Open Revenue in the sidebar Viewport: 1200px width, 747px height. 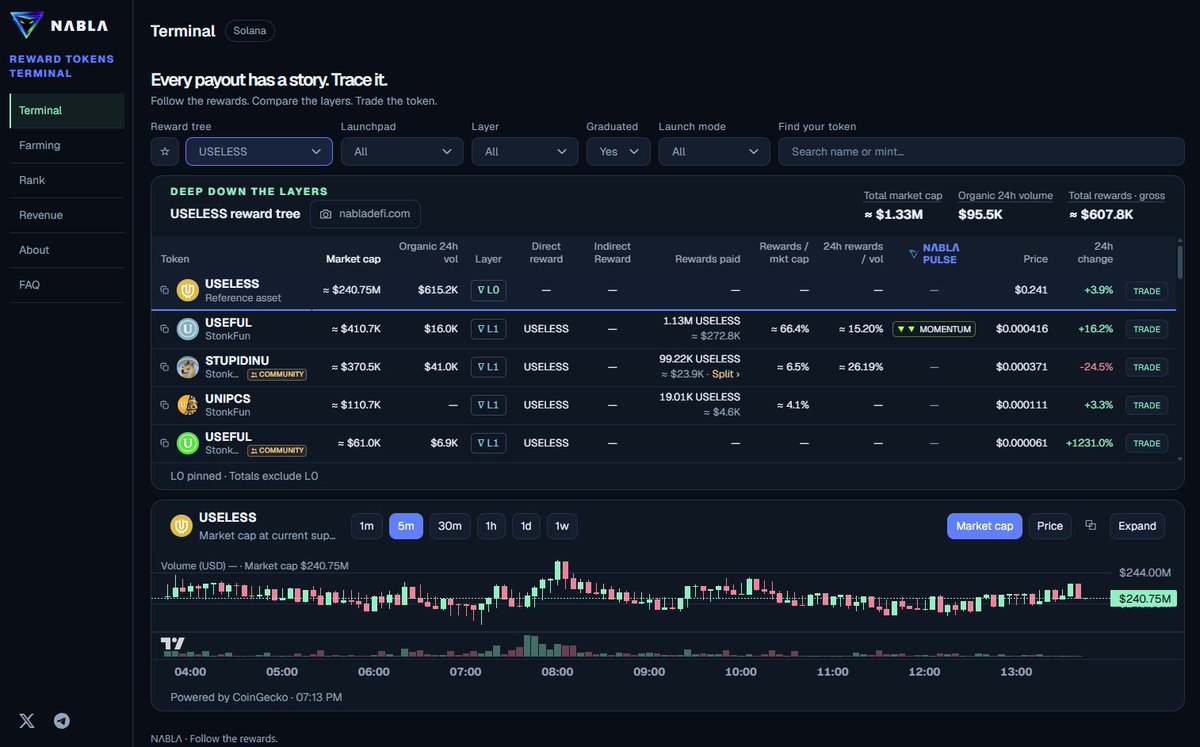point(67,215)
